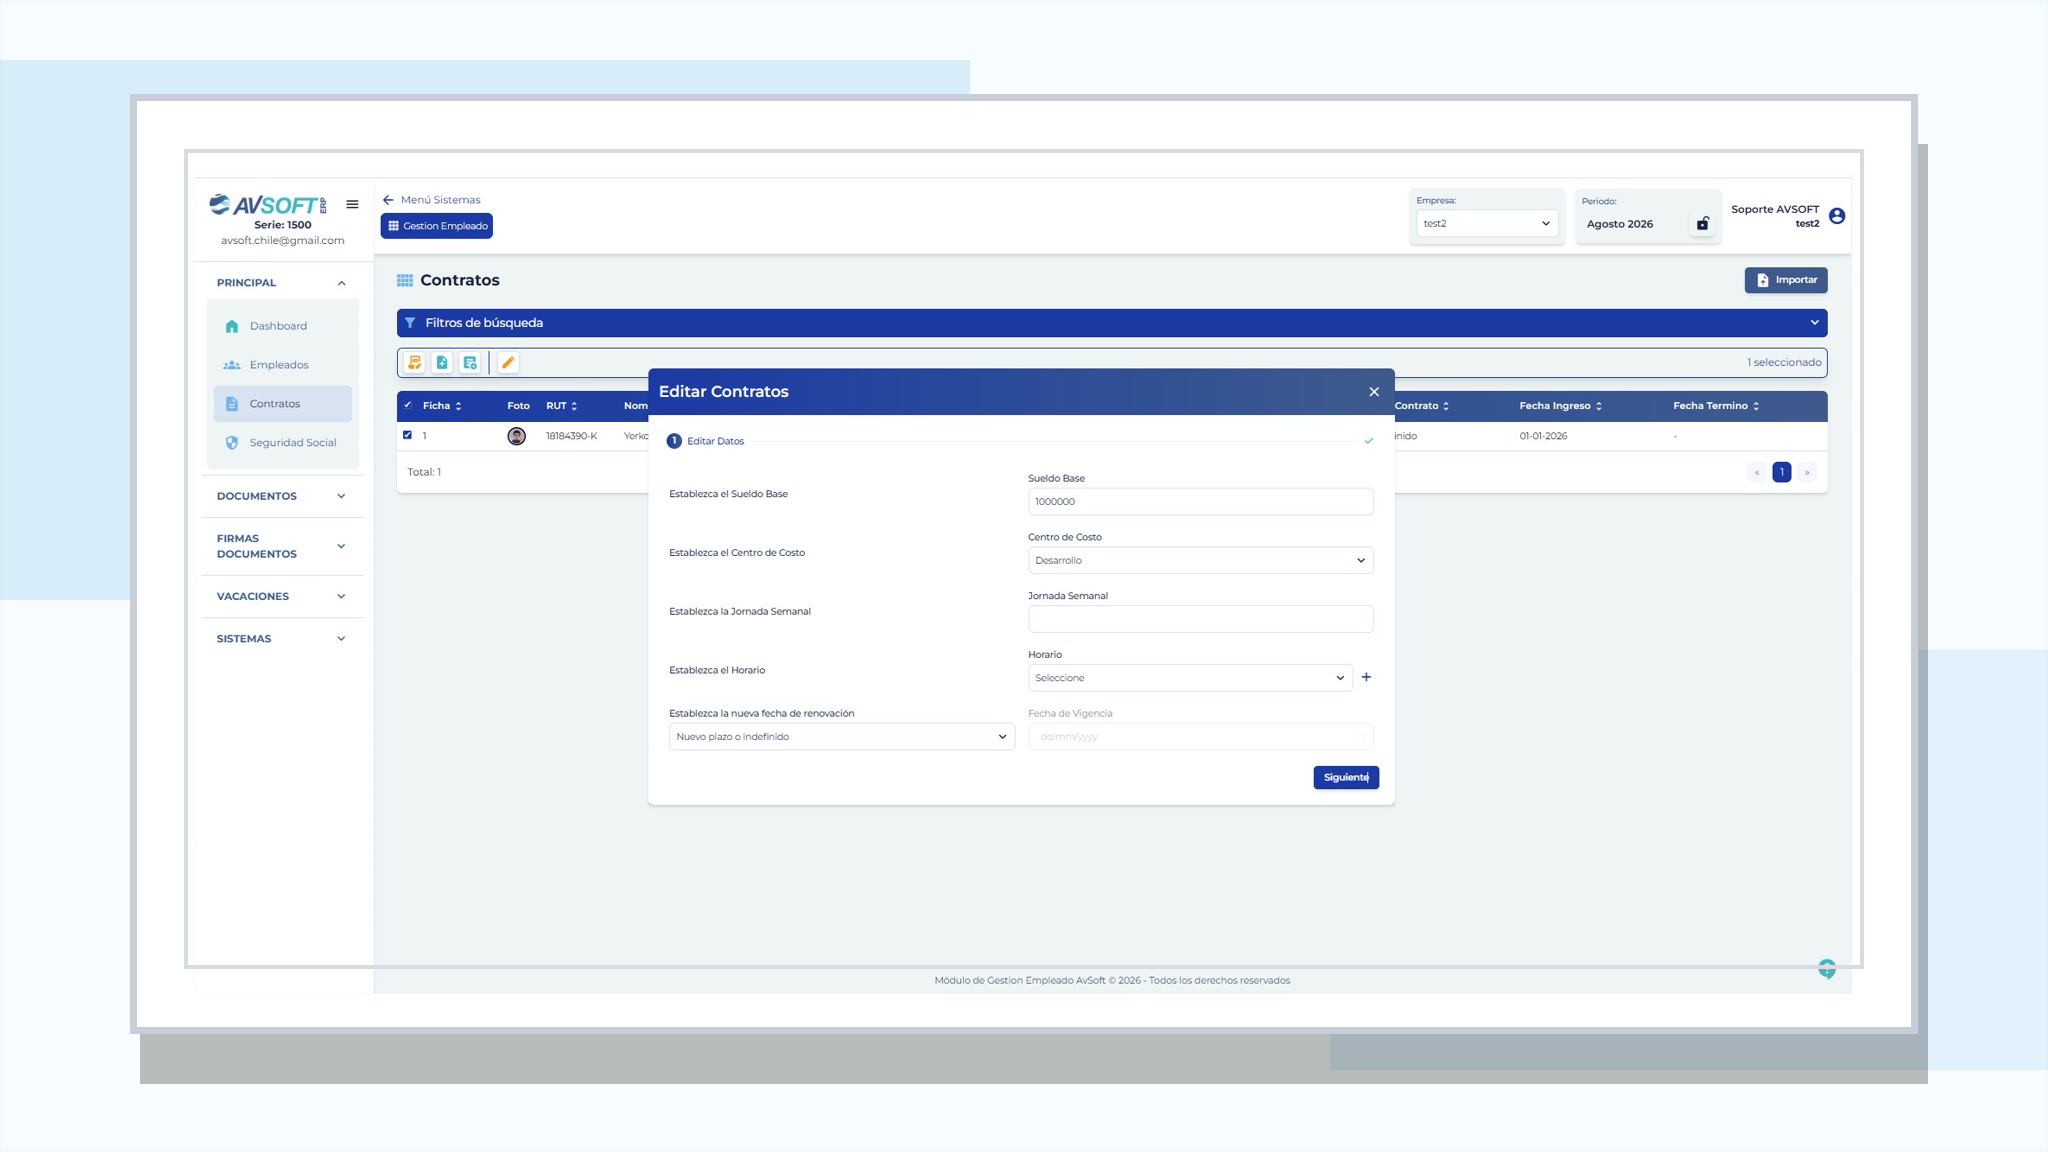Viewport: 2048px width, 1152px height.
Task: Click pagination page 1 button
Action: [x=1781, y=472]
